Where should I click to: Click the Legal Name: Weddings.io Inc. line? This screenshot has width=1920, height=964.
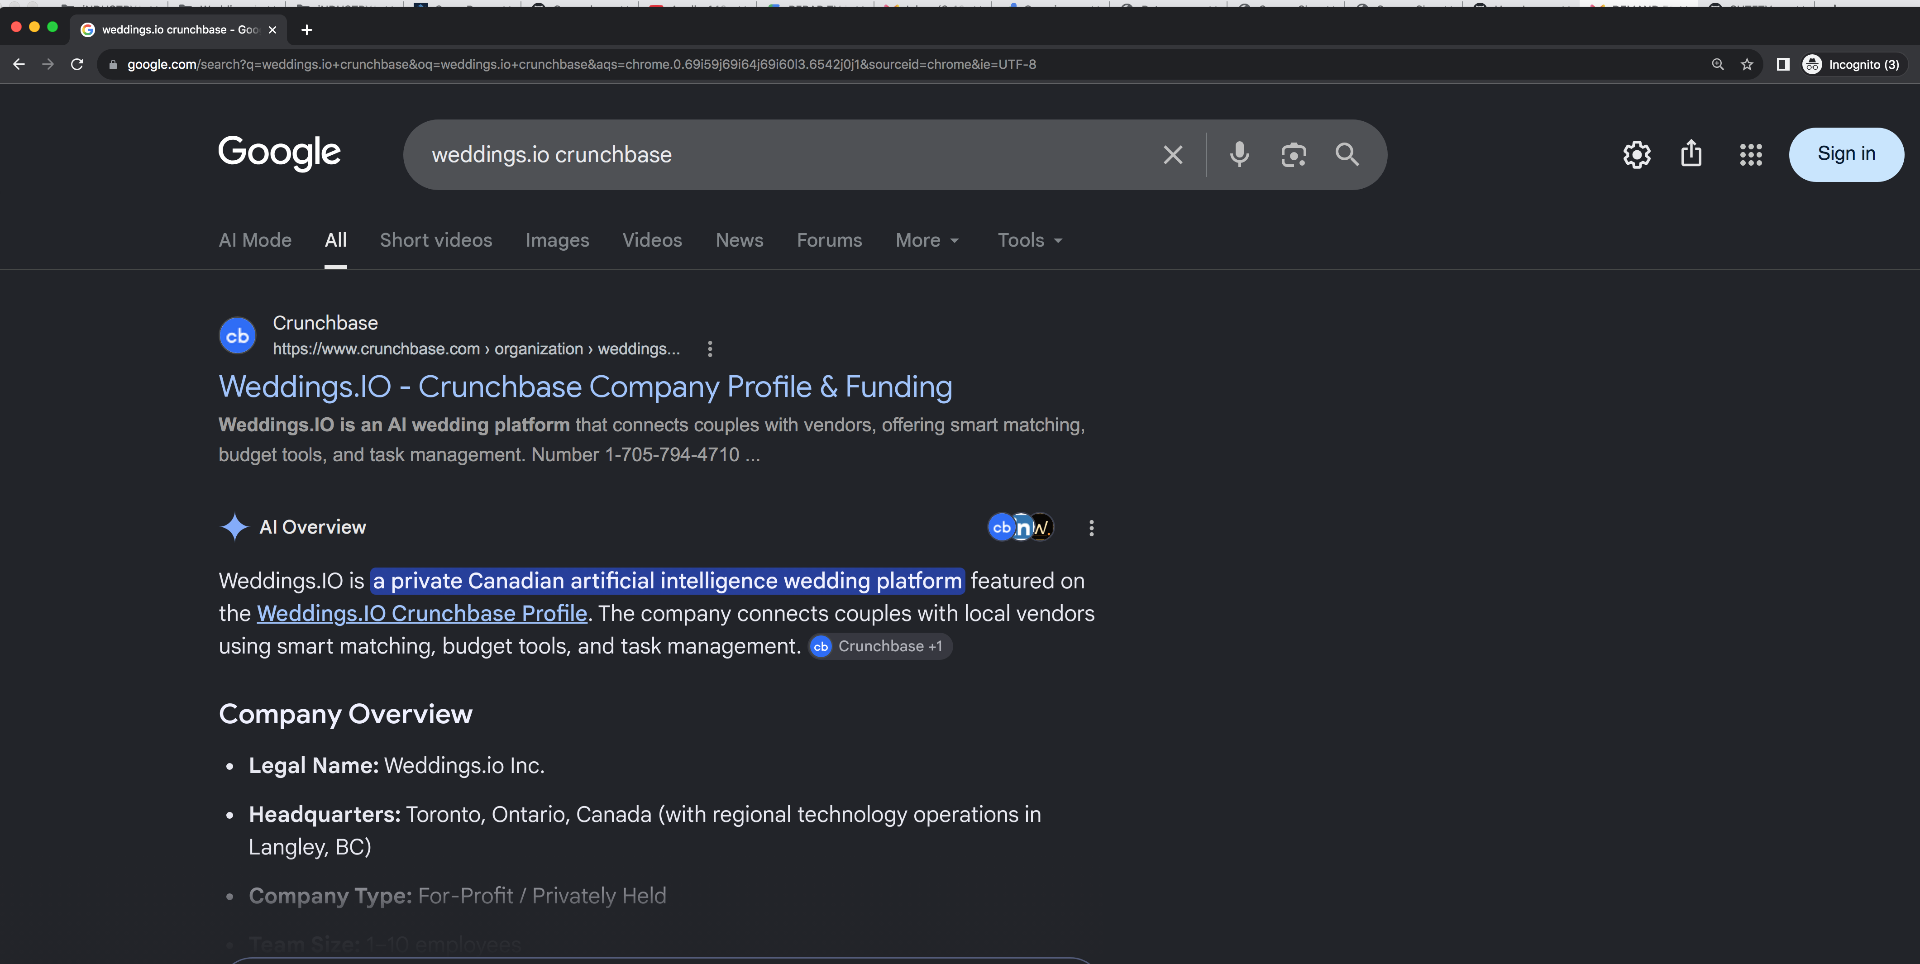tap(397, 766)
